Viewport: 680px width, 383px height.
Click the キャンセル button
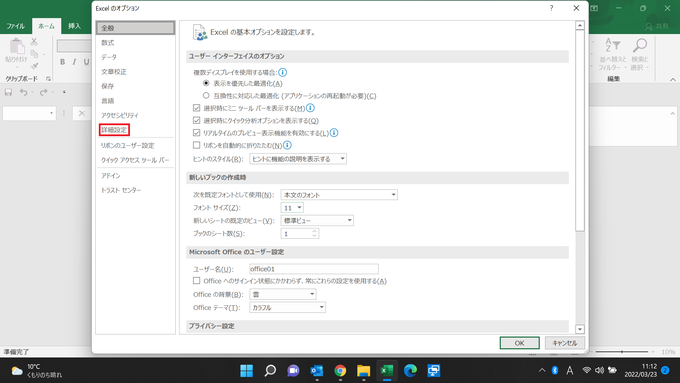pyautogui.click(x=565, y=343)
